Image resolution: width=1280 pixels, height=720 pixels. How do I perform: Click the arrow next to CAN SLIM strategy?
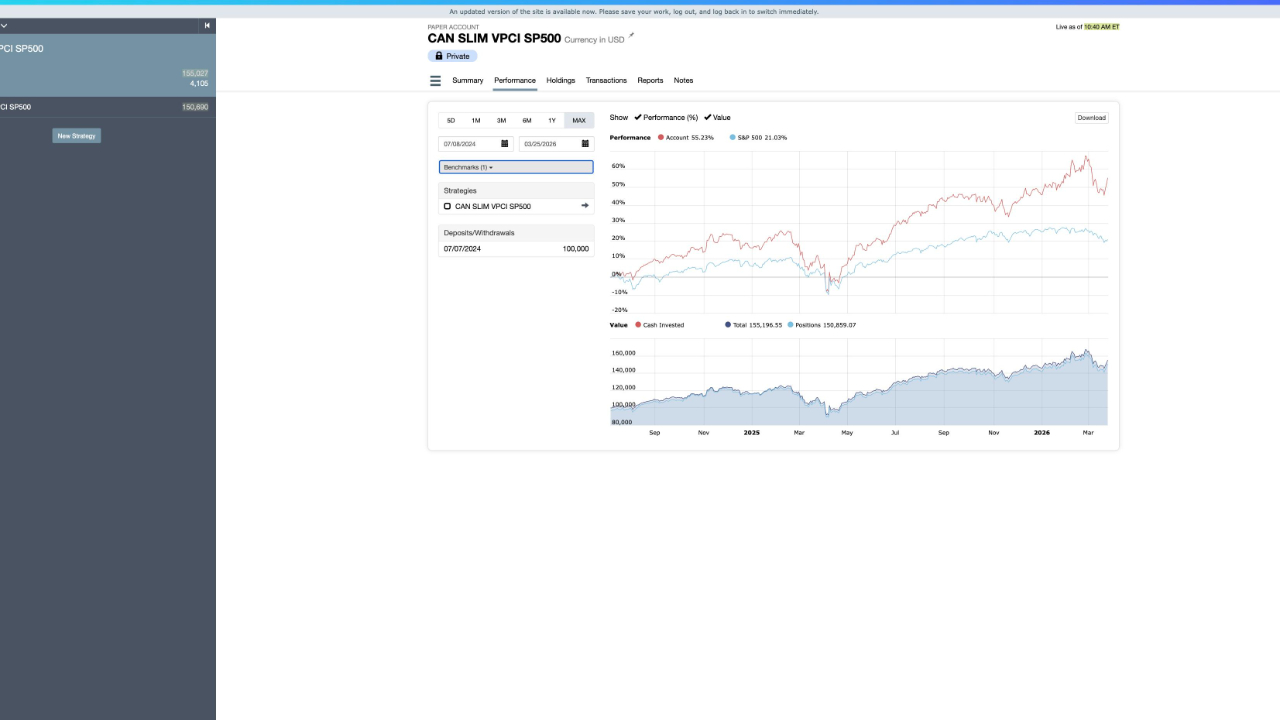585,206
